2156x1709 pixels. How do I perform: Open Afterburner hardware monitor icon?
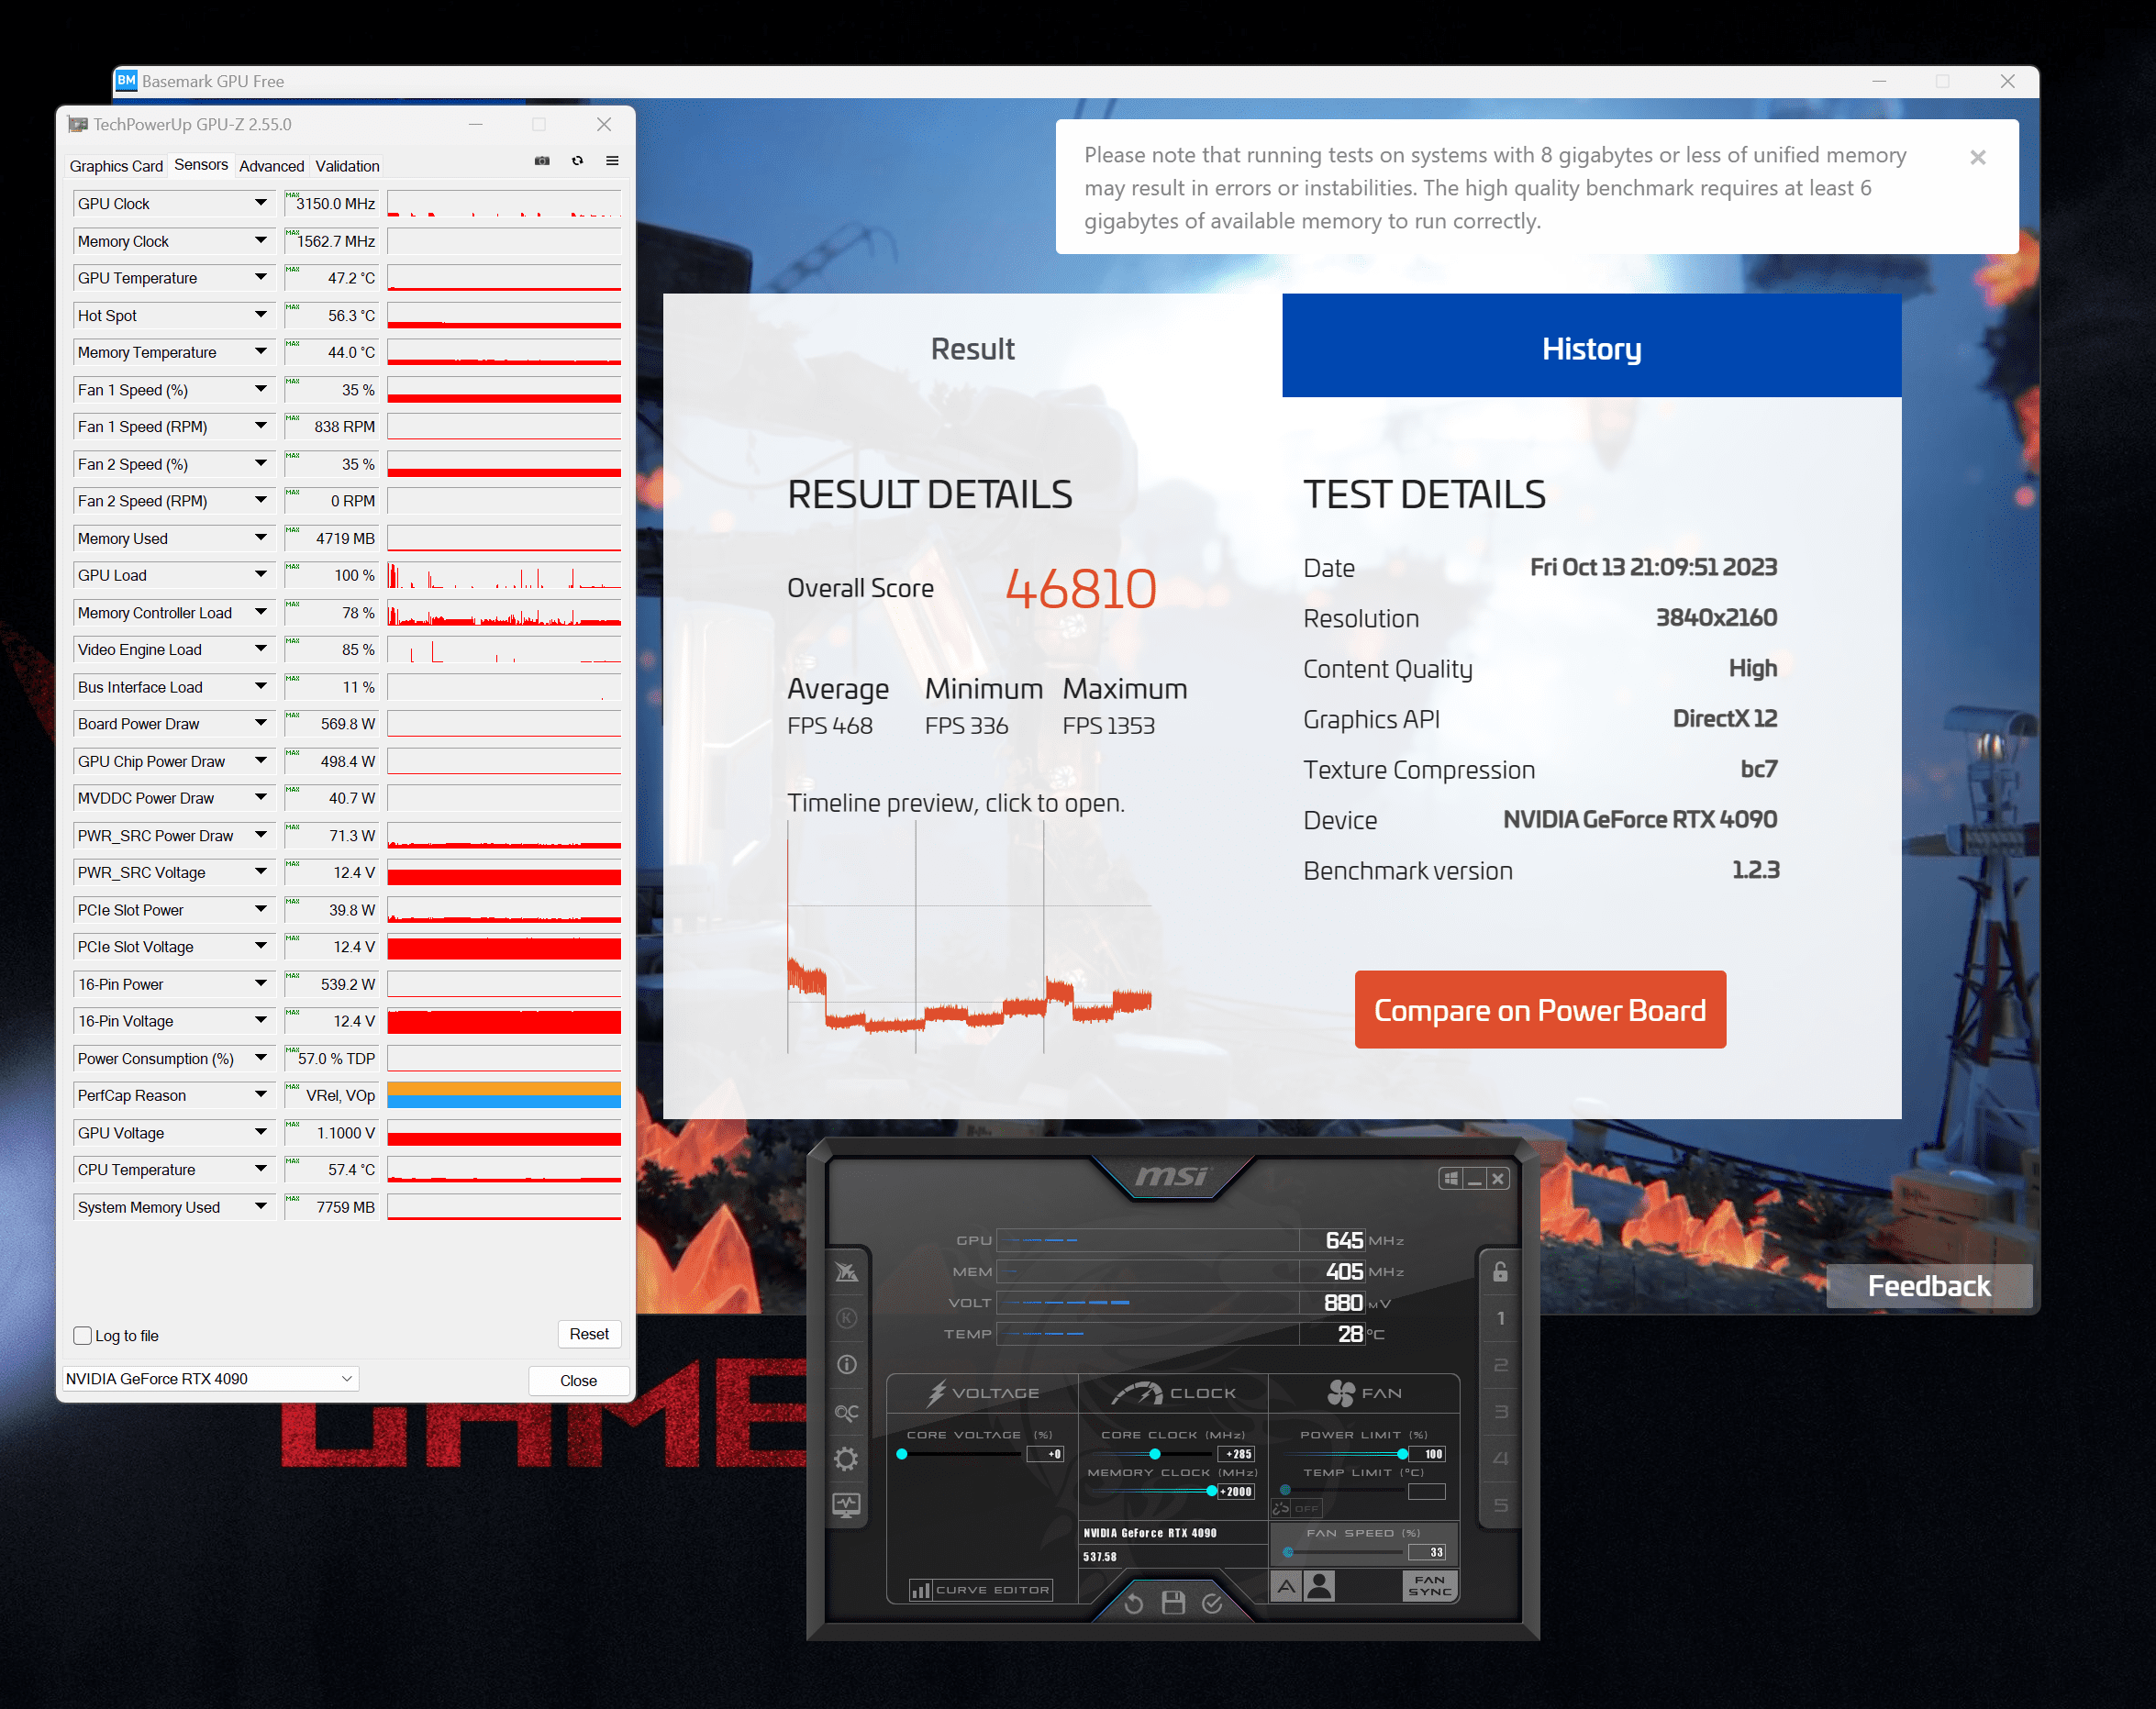click(846, 1505)
